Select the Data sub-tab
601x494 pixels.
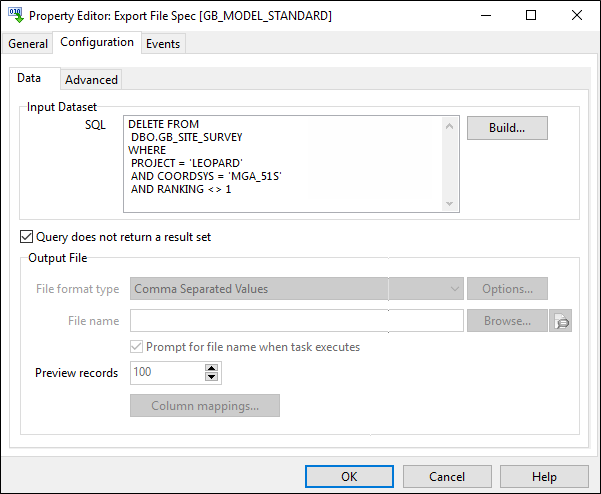pyautogui.click(x=29, y=78)
